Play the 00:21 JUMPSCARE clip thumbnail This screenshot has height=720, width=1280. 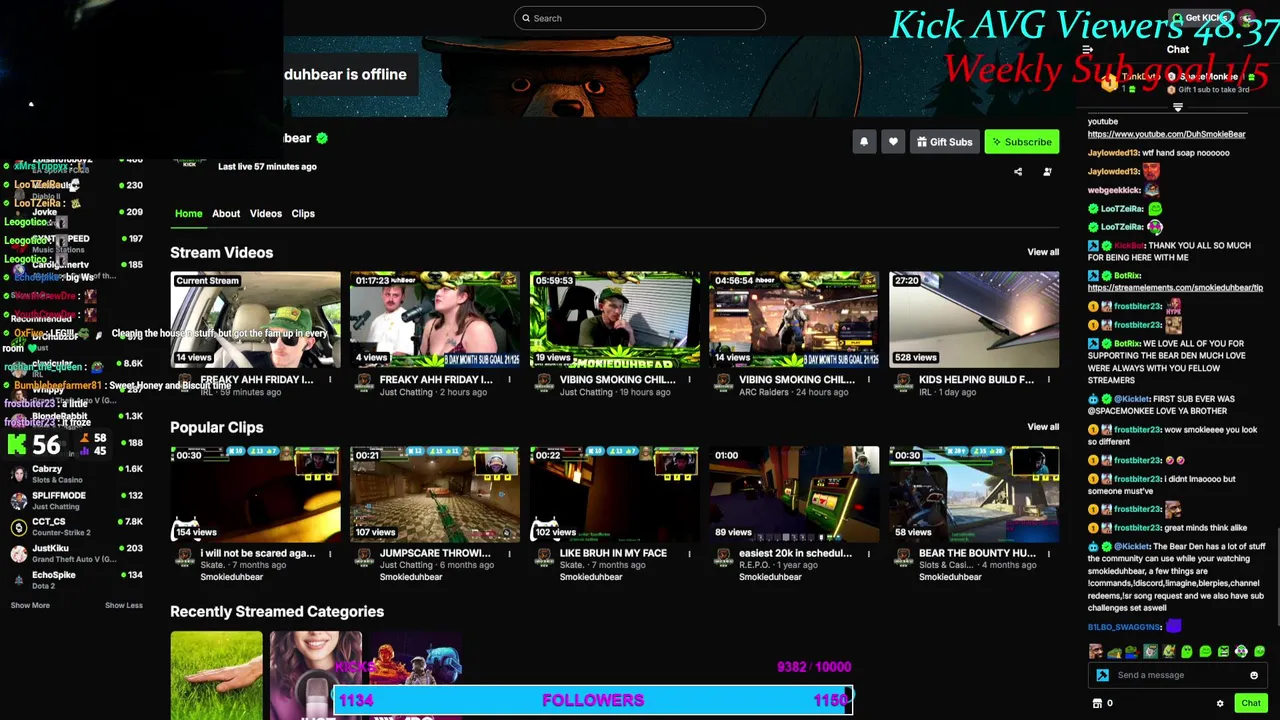point(435,494)
